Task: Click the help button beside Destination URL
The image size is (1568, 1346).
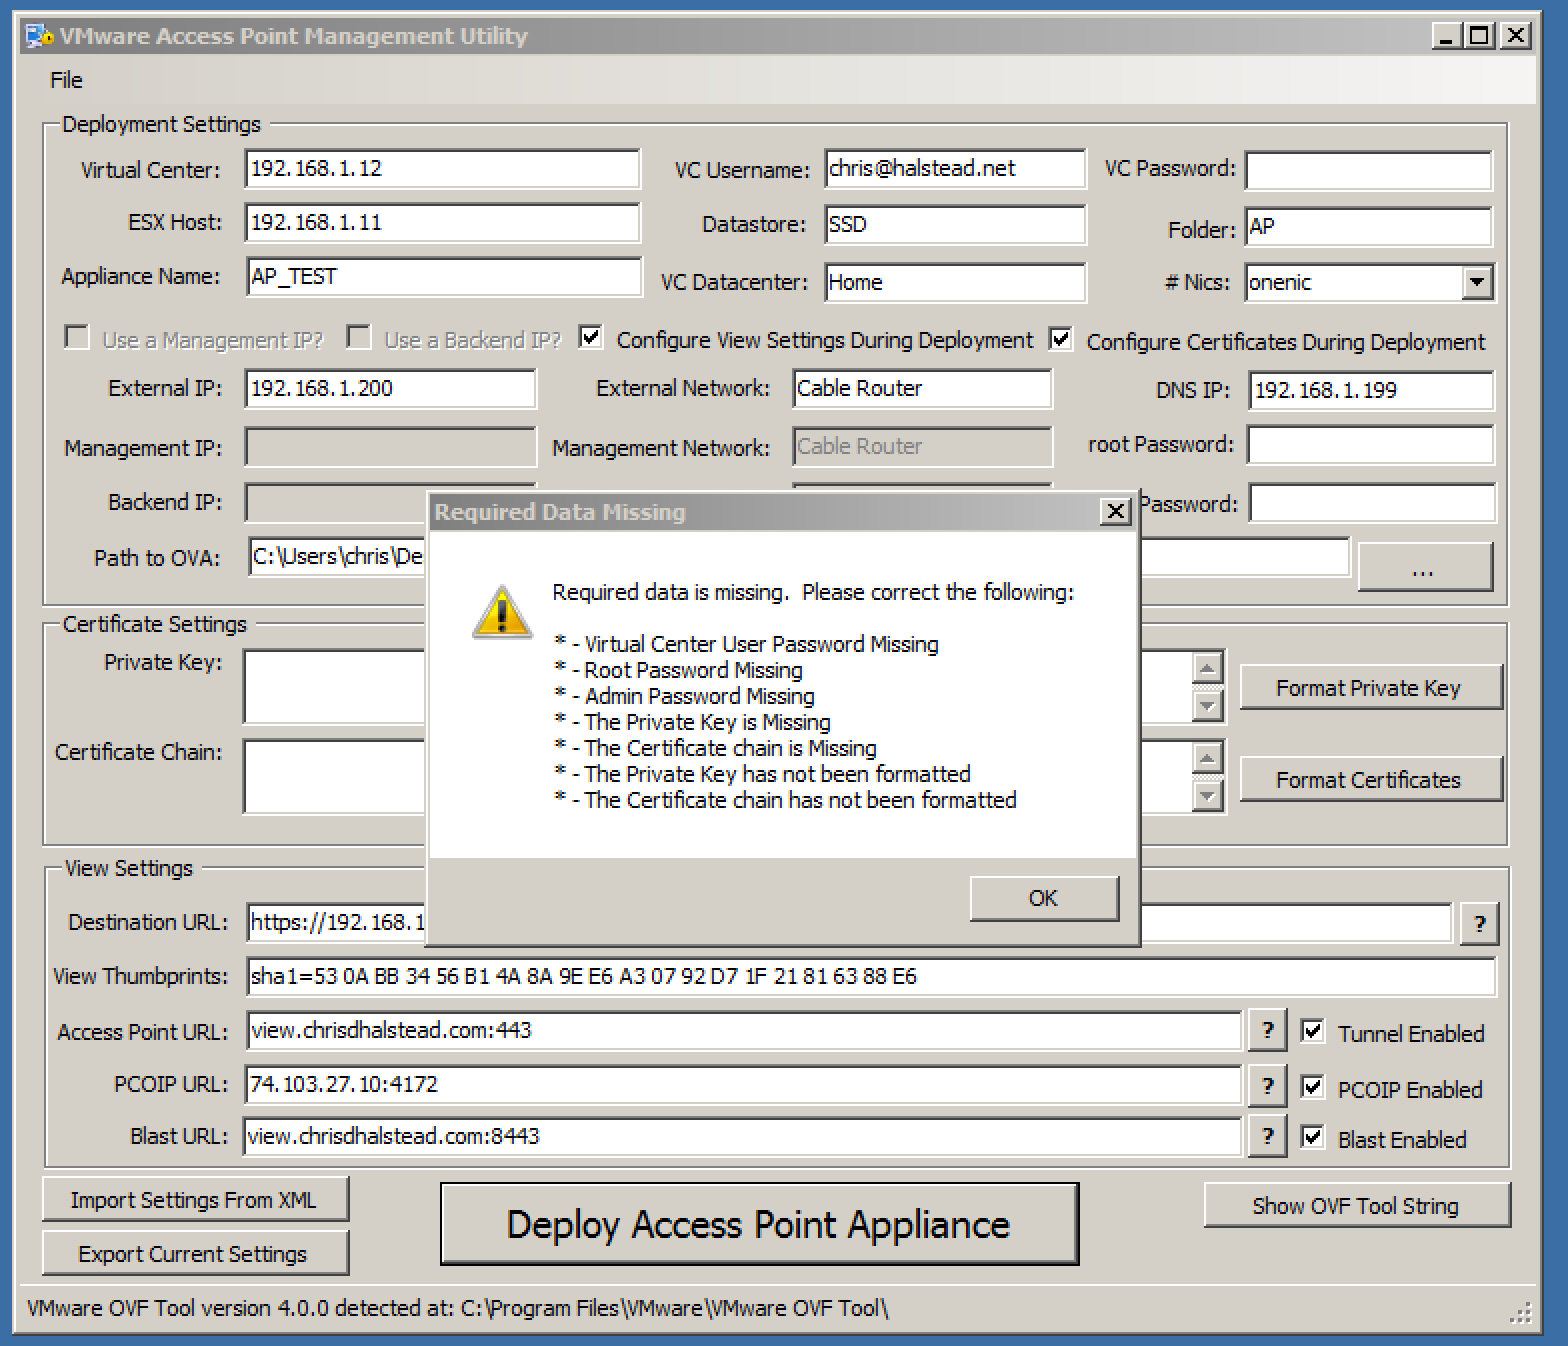Action: pos(1479,923)
